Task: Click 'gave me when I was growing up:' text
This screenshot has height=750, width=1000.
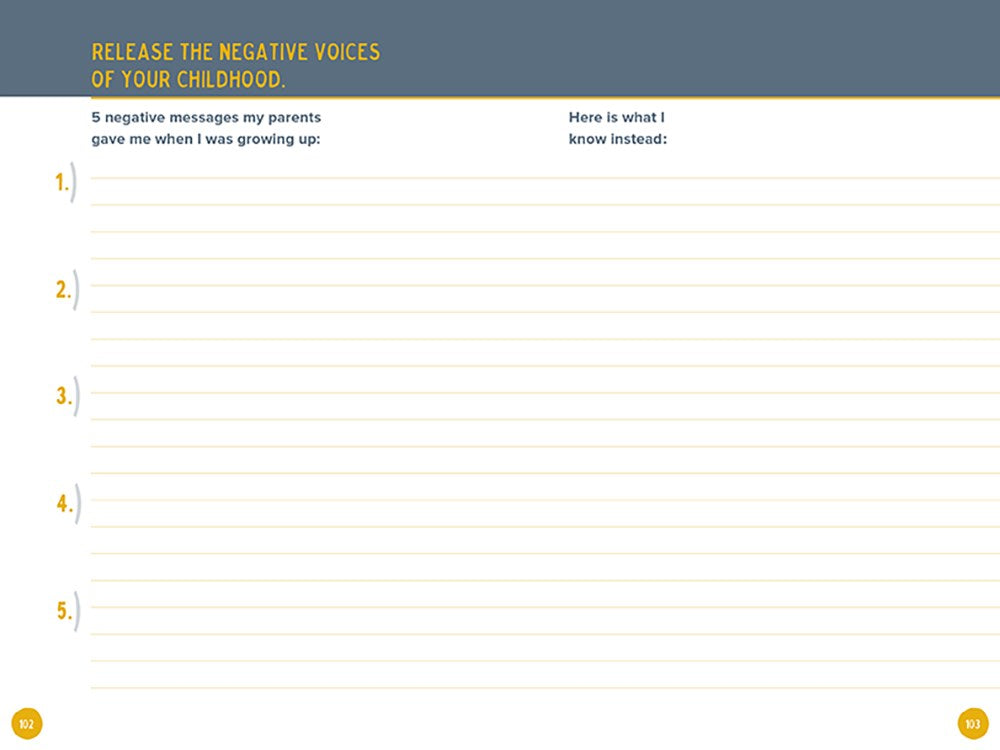Action: tap(205, 139)
